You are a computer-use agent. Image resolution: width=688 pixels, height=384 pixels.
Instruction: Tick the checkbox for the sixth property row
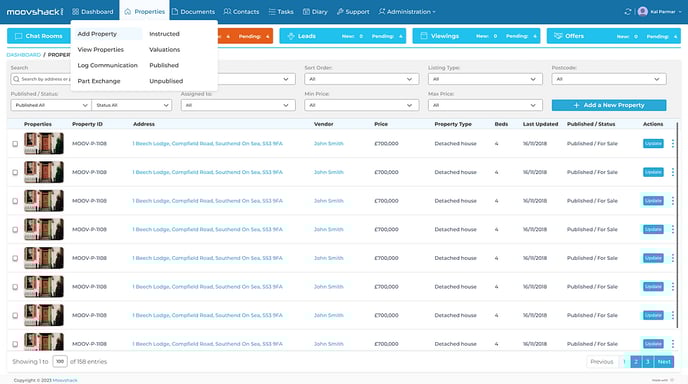(x=15, y=287)
